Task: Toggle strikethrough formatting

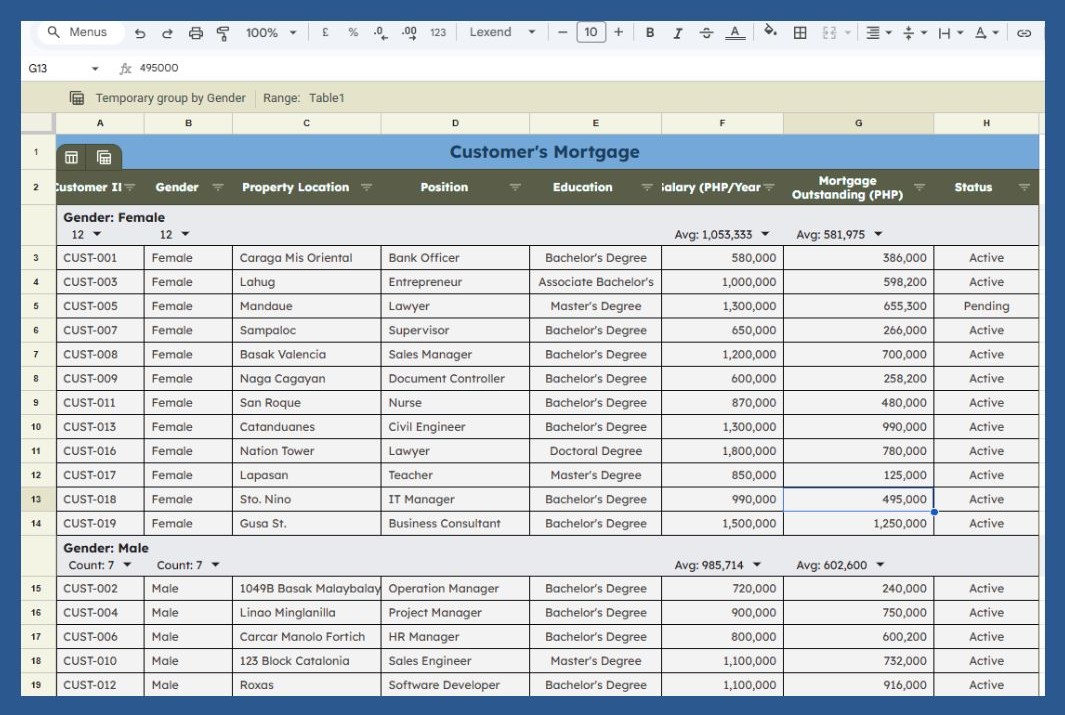Action: tap(706, 33)
